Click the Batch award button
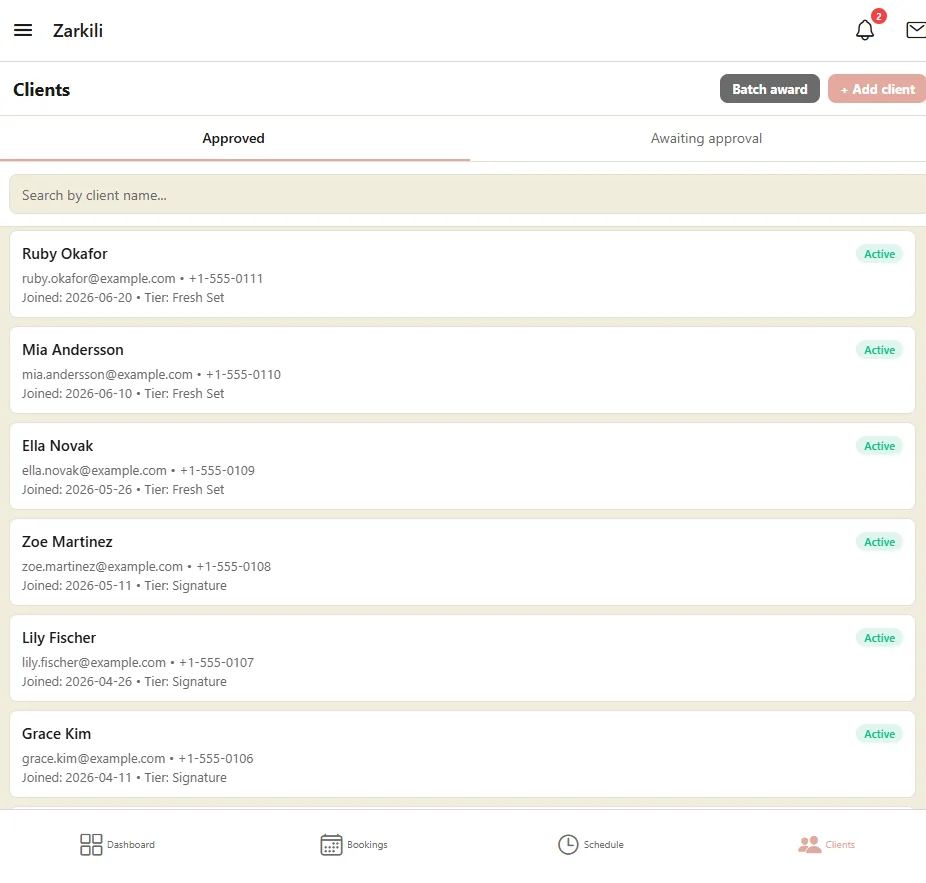 [770, 89]
